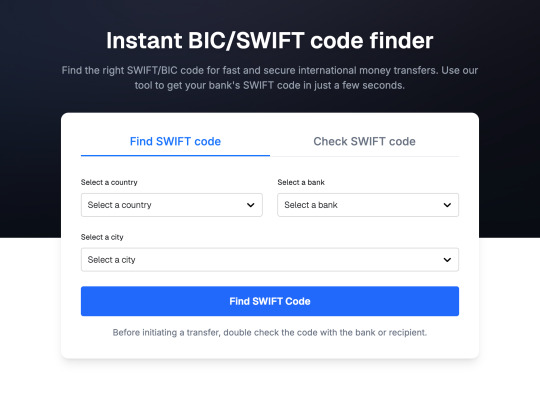This screenshot has height=399, width=540.
Task: Open the Select a bank dropdown field
Action: point(368,205)
